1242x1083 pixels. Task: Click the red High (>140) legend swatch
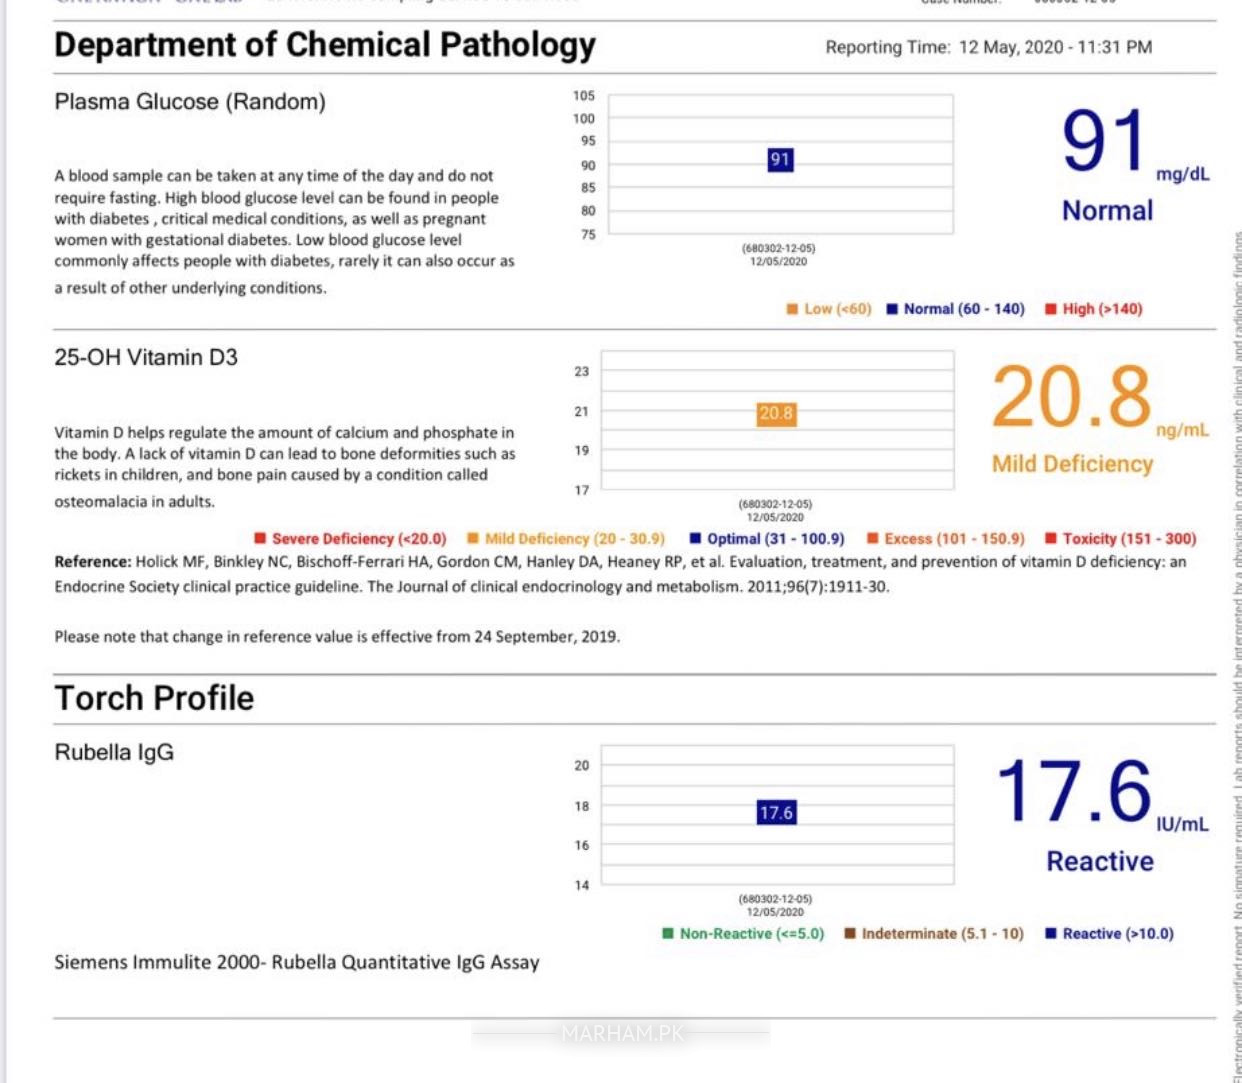tap(1050, 309)
